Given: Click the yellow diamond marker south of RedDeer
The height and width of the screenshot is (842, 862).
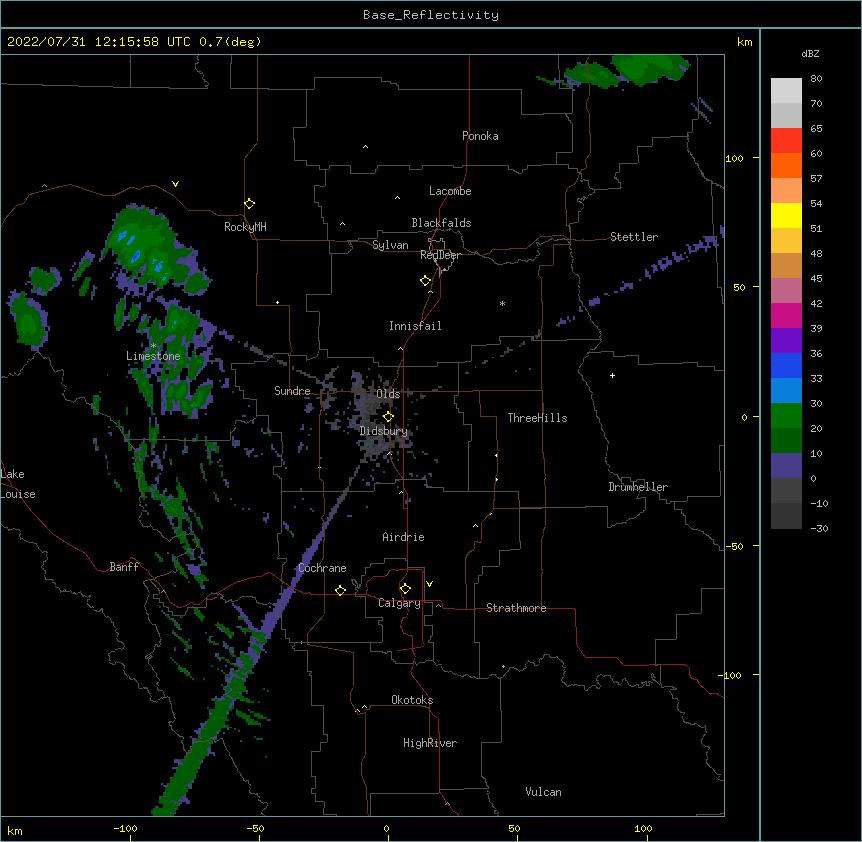Looking at the screenshot, I should pyautogui.click(x=425, y=281).
